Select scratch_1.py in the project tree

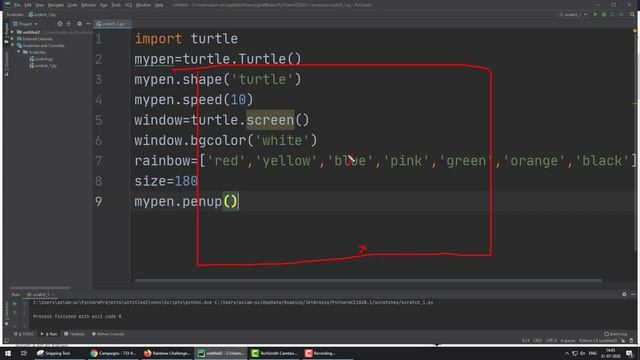[43, 66]
